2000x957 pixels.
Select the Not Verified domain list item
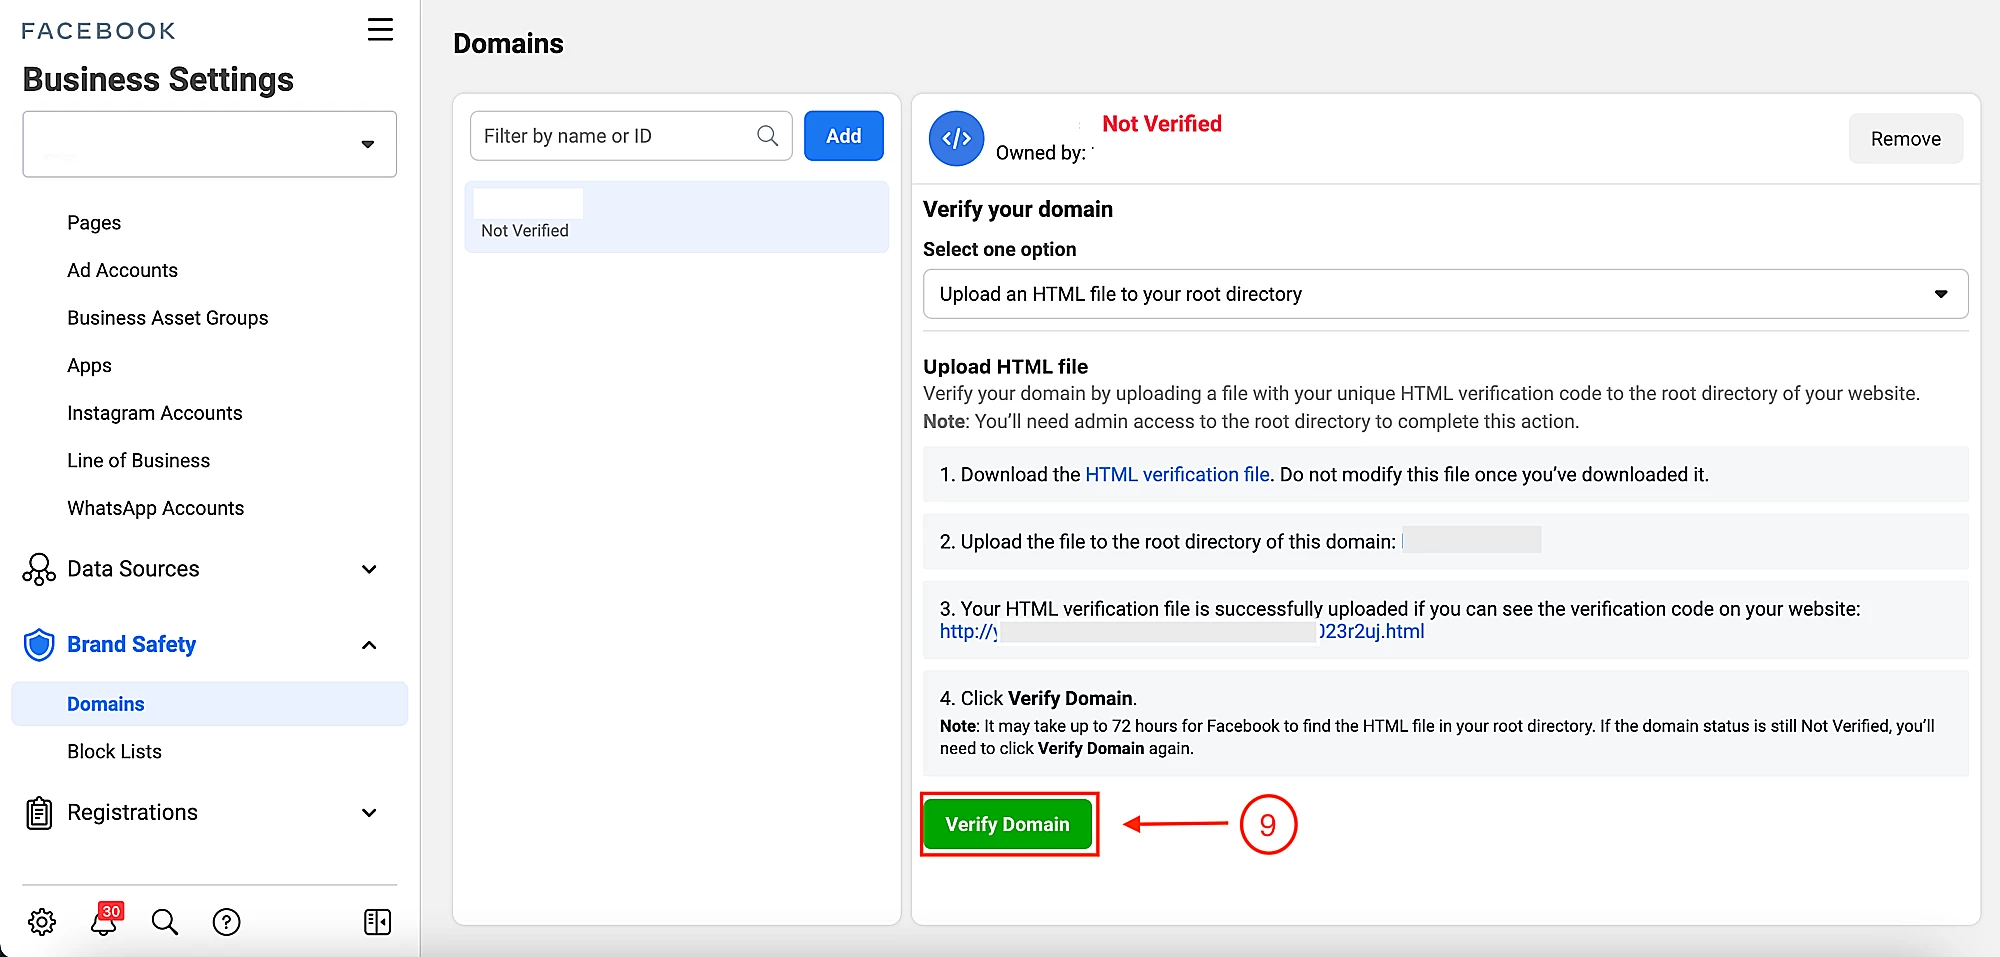tap(677, 217)
